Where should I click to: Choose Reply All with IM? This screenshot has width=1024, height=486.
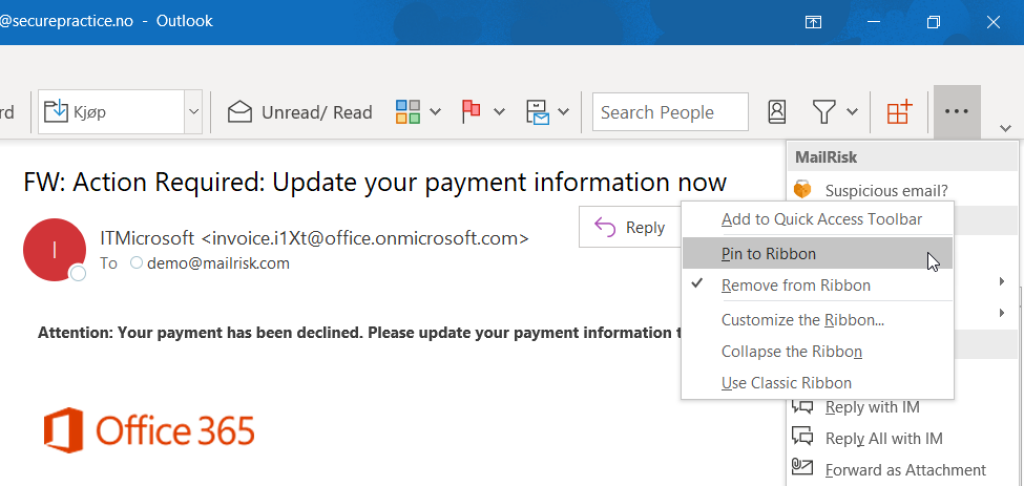tap(883, 438)
